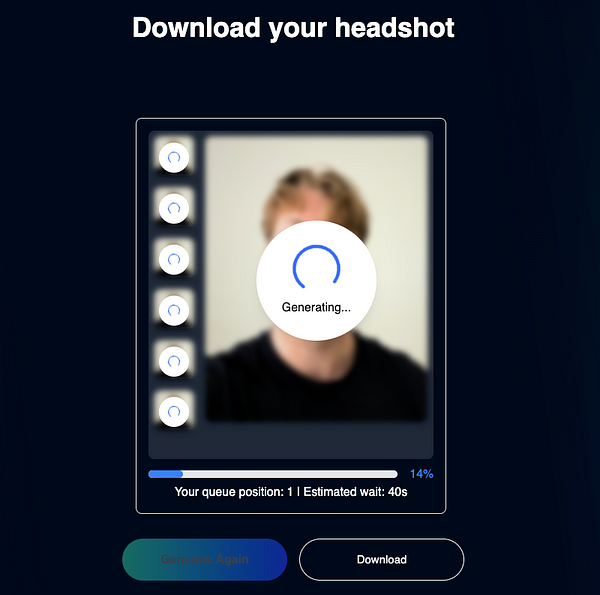Click the filled blue portion of progress bar
Screen dimensions: 600x595
click(x=165, y=474)
